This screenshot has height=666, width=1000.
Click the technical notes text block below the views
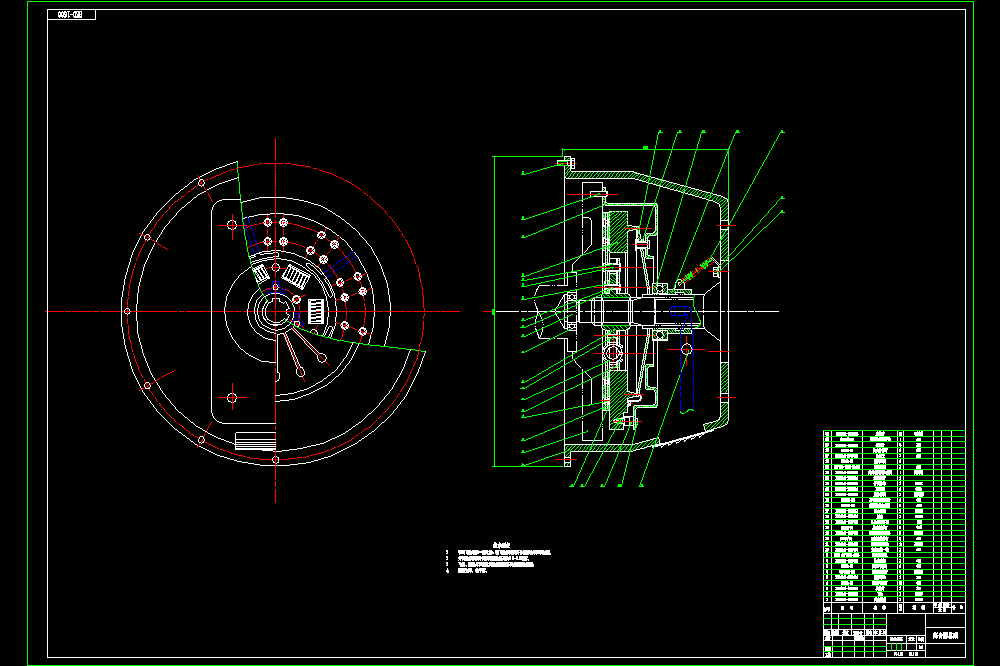coord(498,558)
